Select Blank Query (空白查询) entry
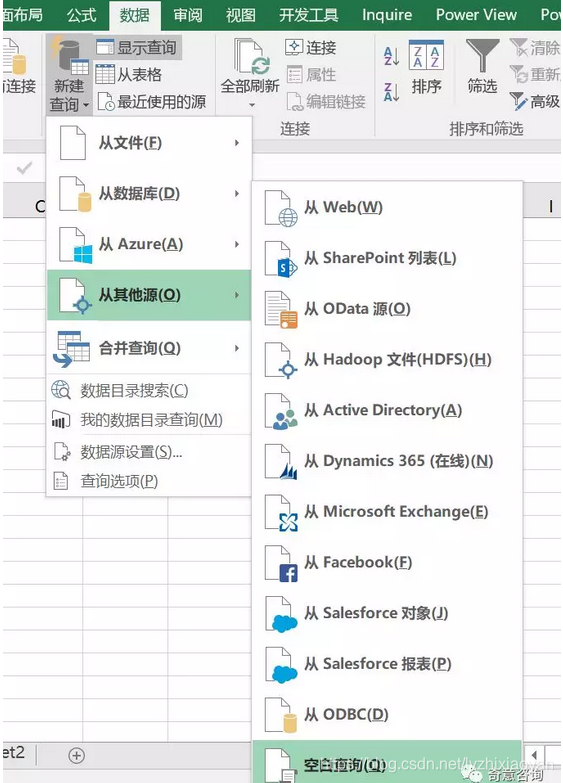The height and width of the screenshot is (783, 563). point(387,762)
